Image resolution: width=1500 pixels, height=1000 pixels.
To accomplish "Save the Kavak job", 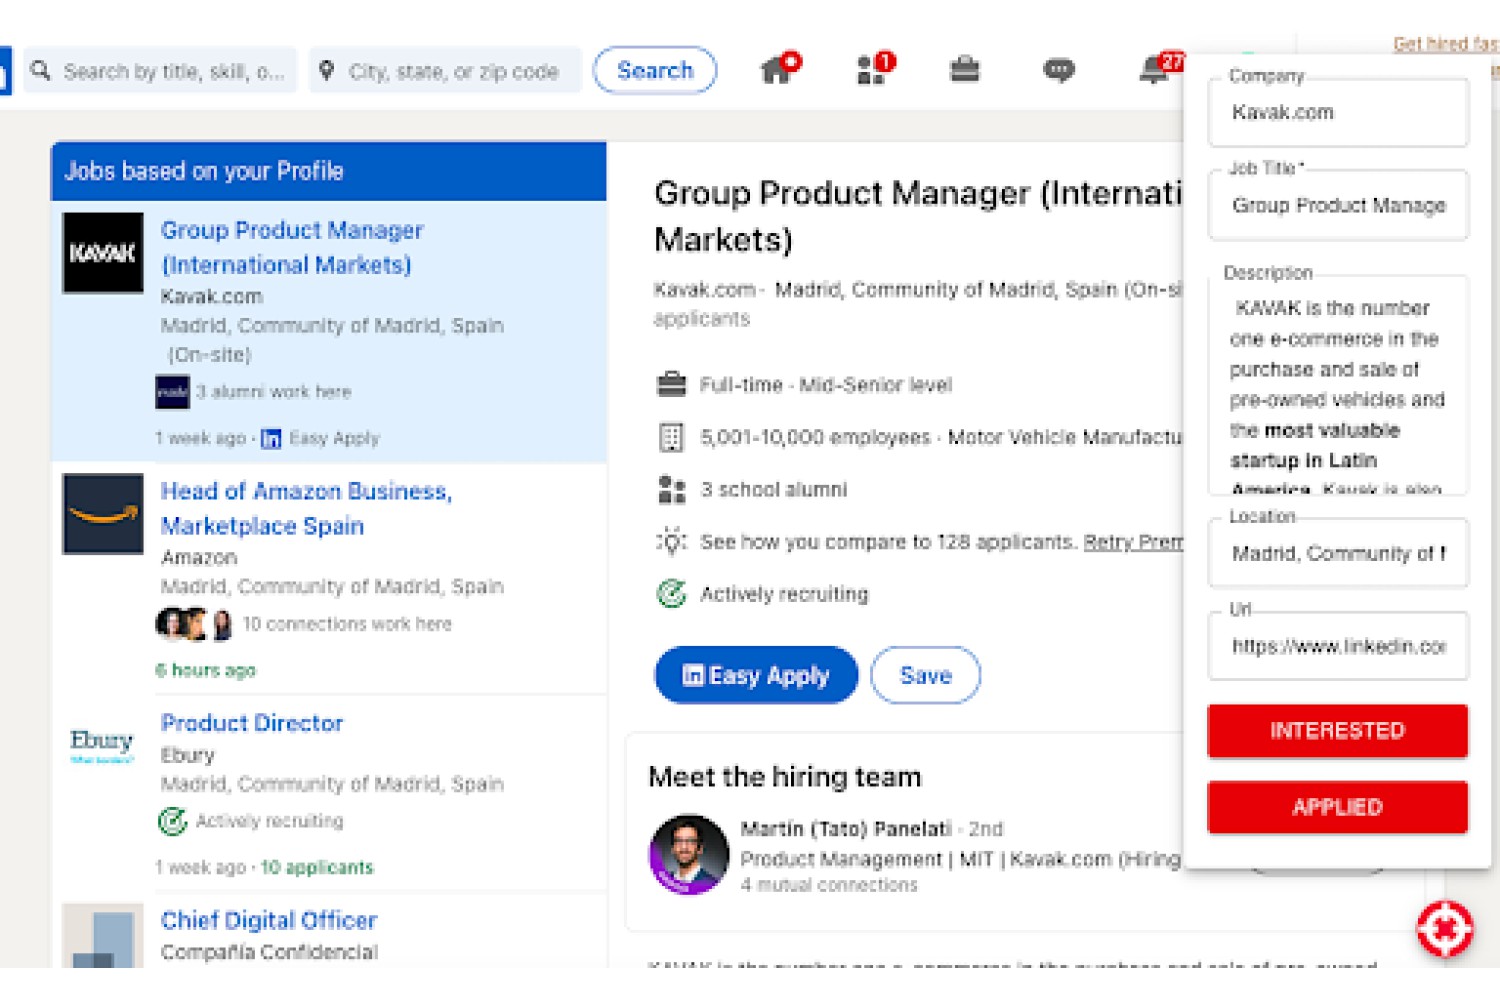I will tap(925, 676).
